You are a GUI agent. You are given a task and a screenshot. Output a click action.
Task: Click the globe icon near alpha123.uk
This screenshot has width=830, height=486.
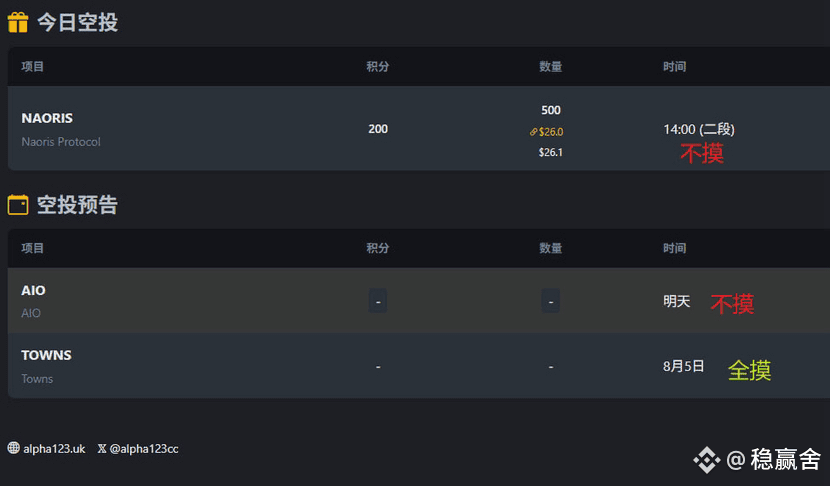(x=13, y=448)
